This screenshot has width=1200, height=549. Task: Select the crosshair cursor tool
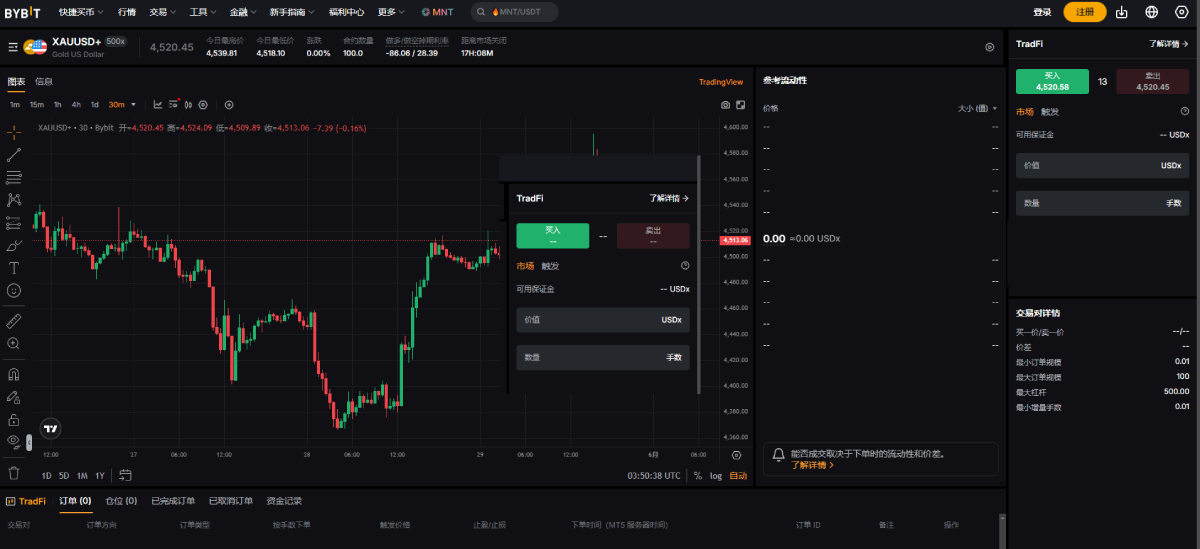(x=14, y=131)
